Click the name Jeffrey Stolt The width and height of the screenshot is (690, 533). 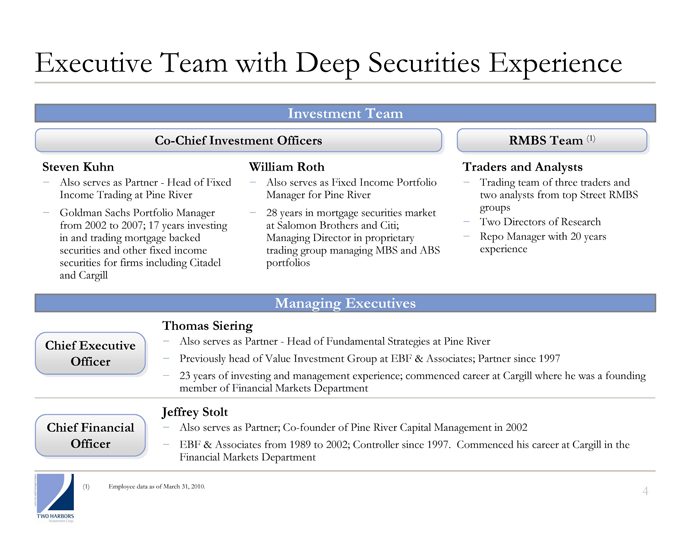pyautogui.click(x=195, y=412)
